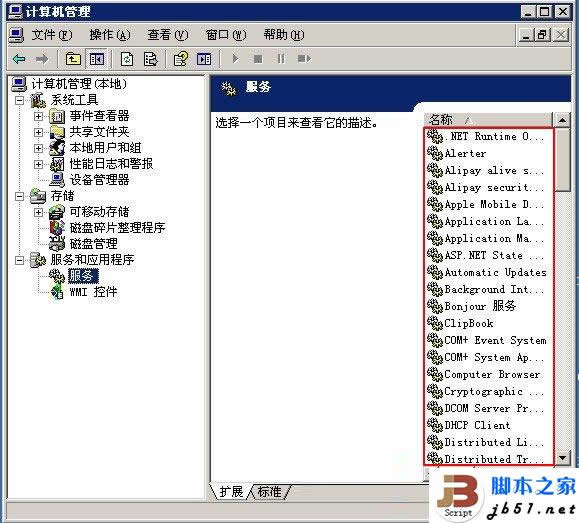Image resolution: width=579 pixels, height=523 pixels.
Task: Click the gear icon beside ClipBook service
Action: pyautogui.click(x=435, y=323)
